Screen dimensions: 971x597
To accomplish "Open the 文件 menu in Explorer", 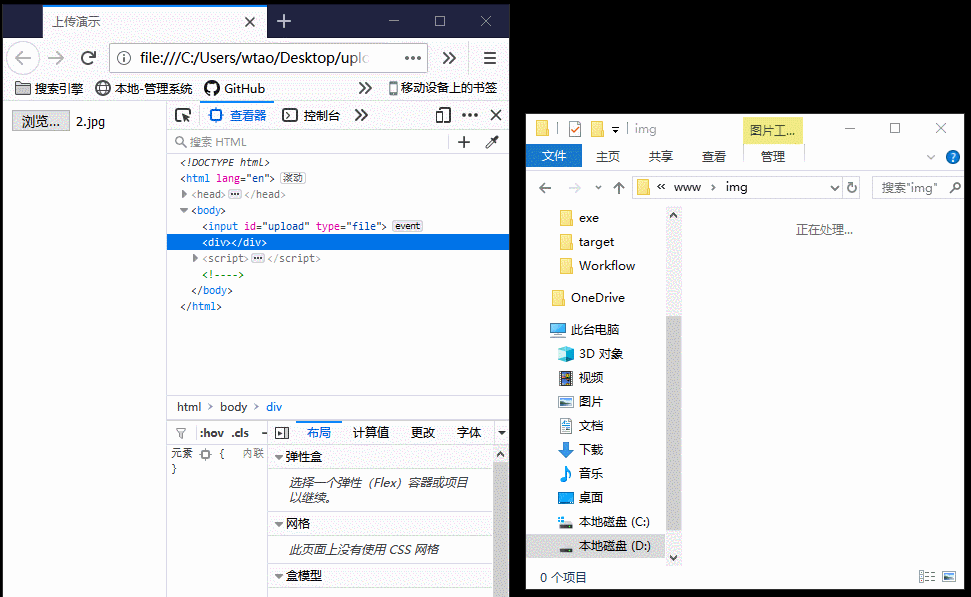I will click(554, 156).
